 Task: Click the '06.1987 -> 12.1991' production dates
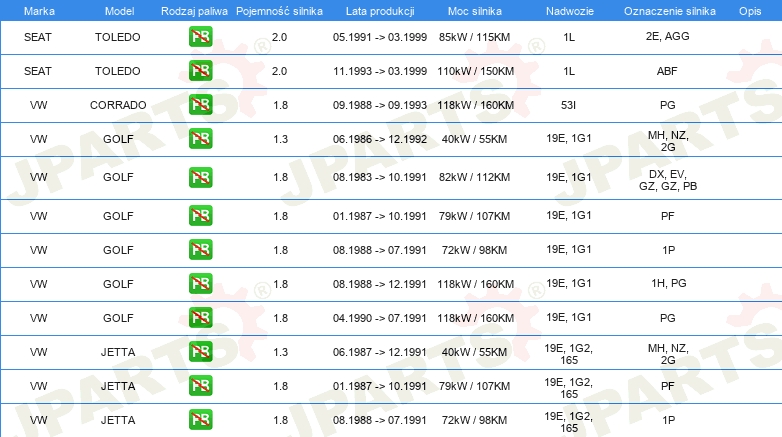pos(380,352)
